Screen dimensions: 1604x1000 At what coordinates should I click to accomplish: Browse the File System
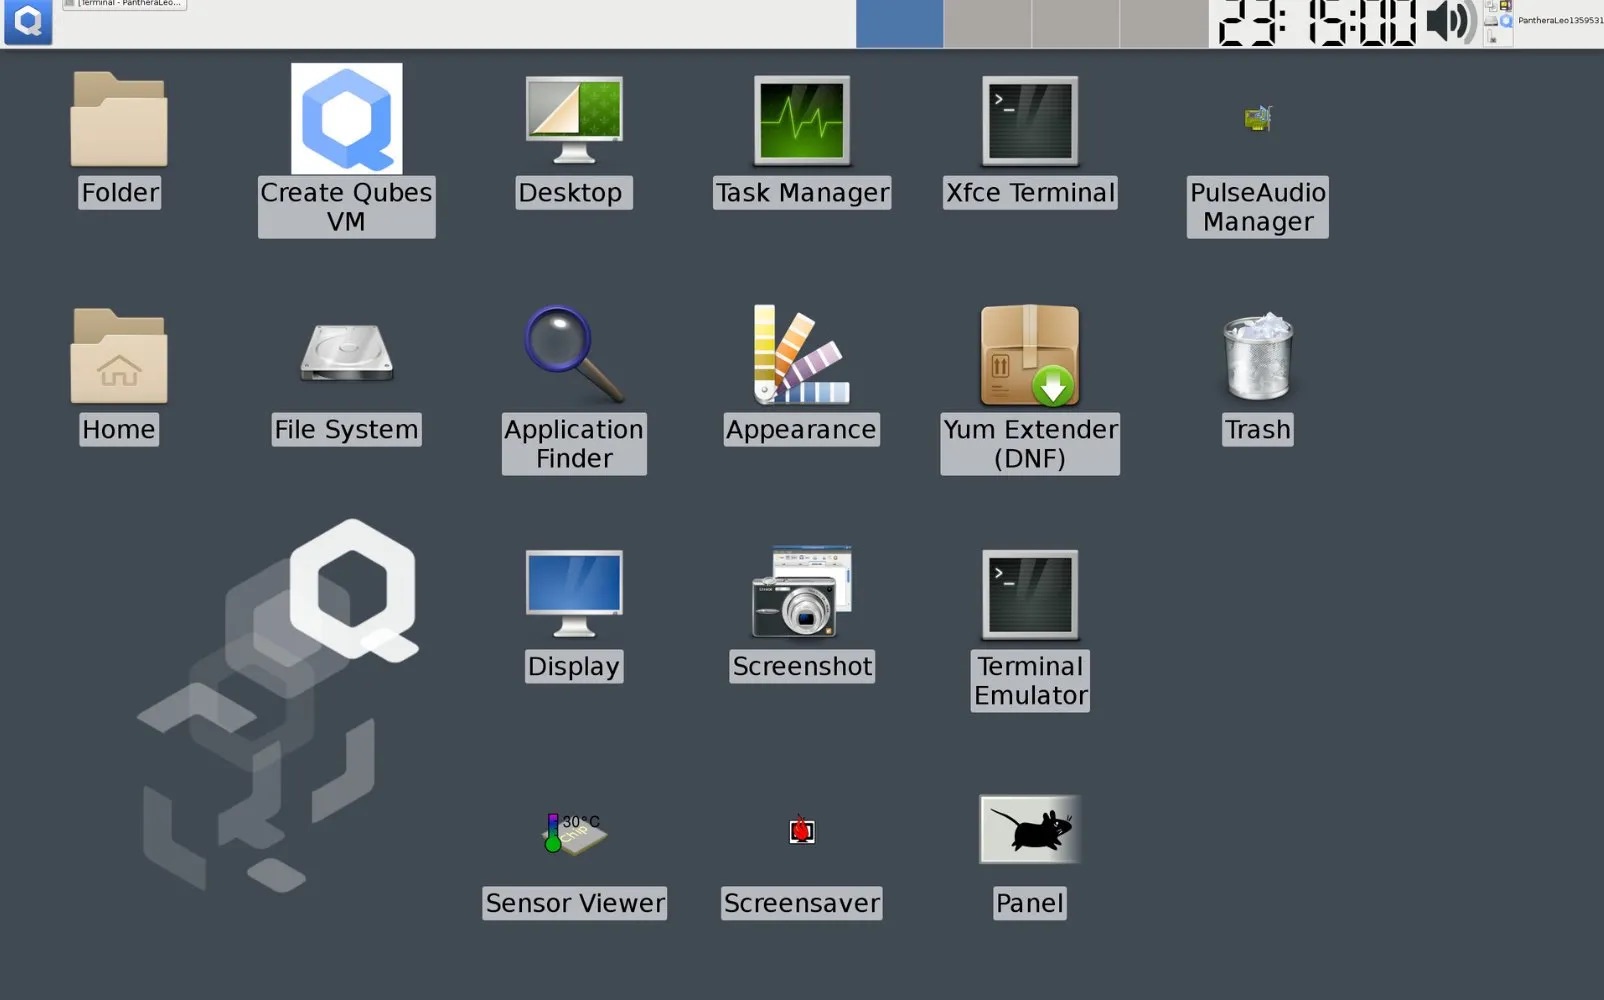pyautogui.click(x=346, y=356)
